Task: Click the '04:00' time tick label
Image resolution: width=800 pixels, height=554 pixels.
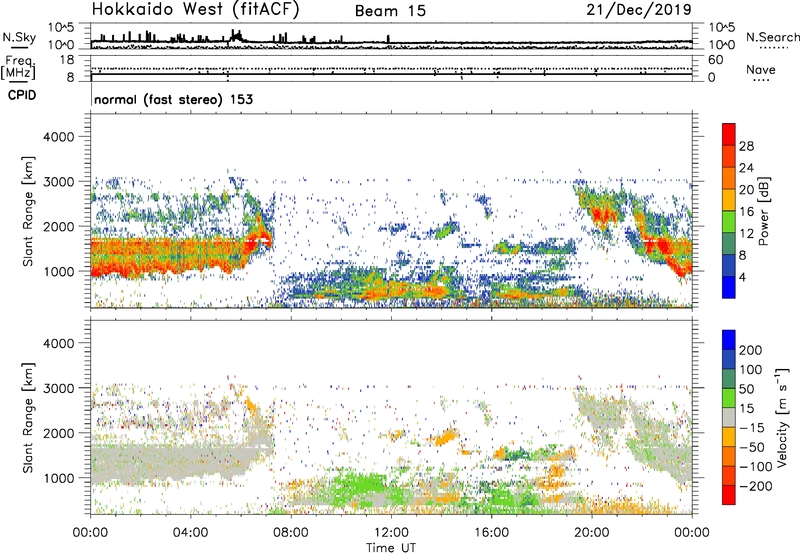Action: point(191,533)
